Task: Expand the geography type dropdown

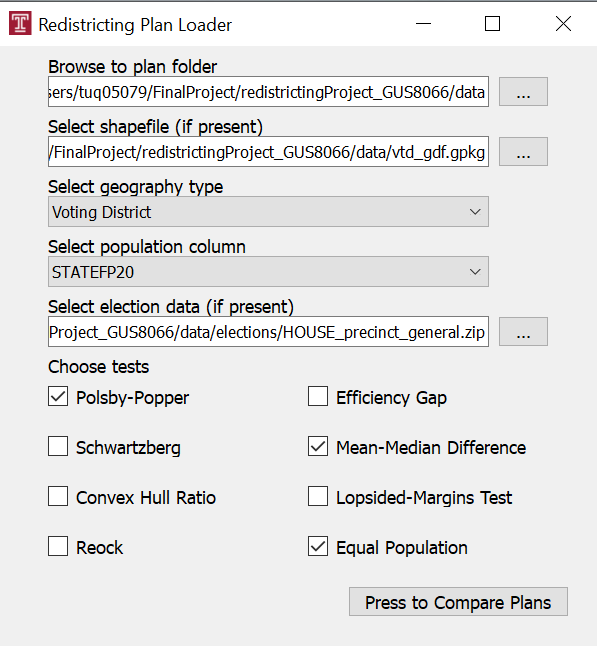Action: click(x=268, y=212)
